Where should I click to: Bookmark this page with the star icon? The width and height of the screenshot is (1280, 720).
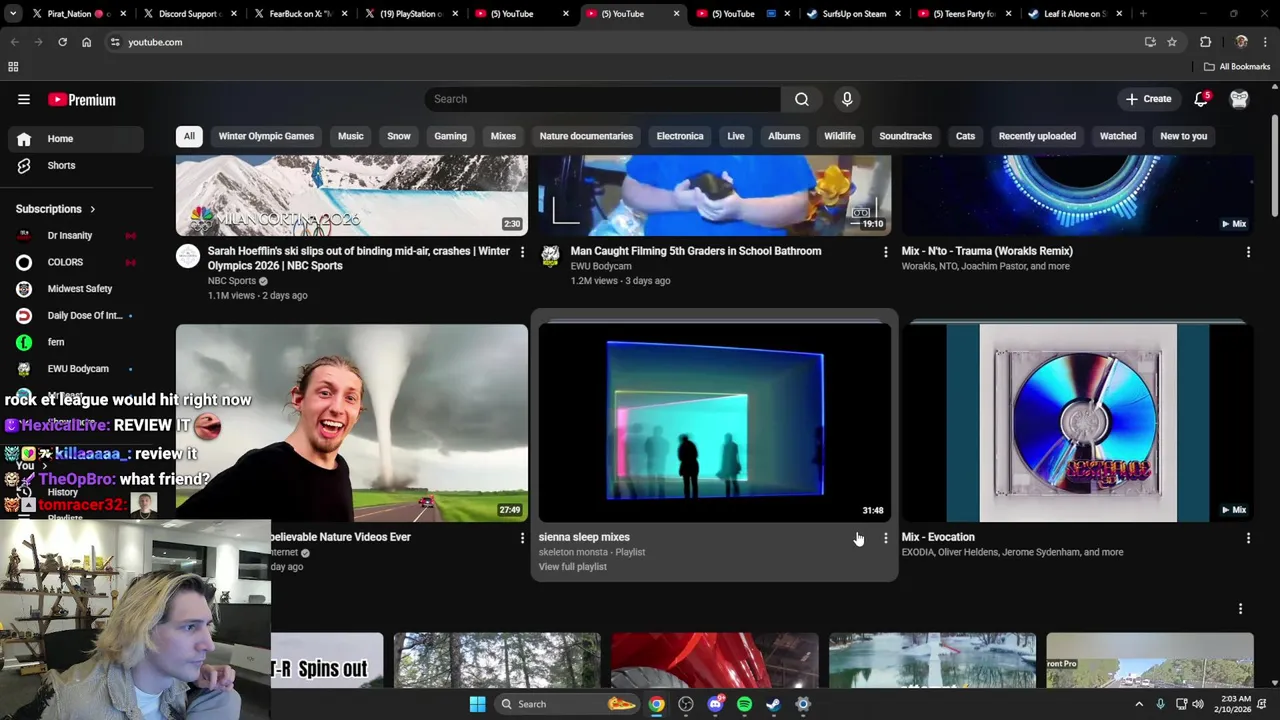click(x=1172, y=42)
